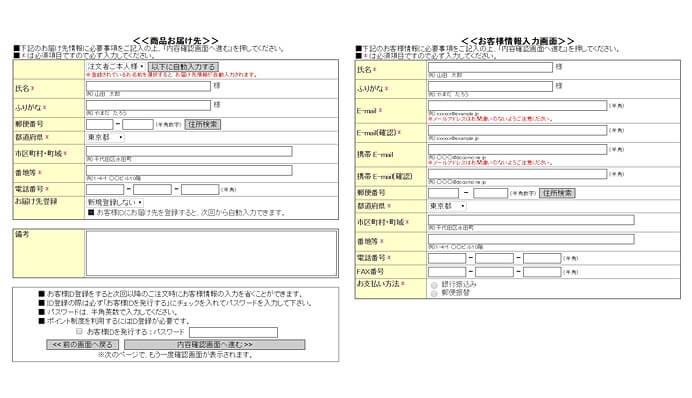Open the お届け先登録 新規登録しない dropdown

click(x=115, y=203)
